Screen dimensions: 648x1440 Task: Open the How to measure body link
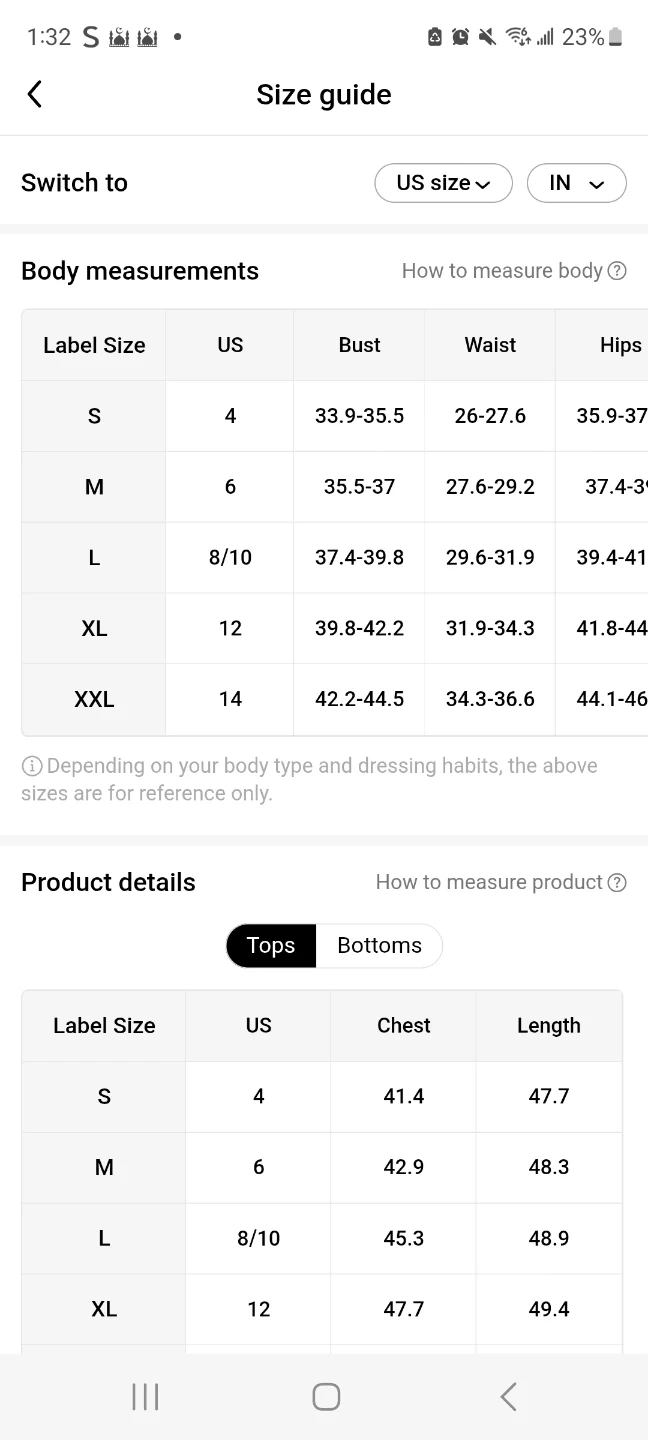click(x=501, y=271)
